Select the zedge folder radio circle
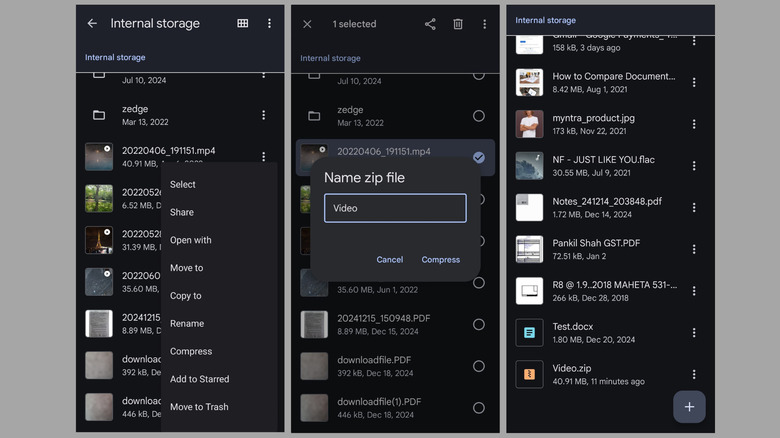The width and height of the screenshot is (780, 438). click(x=479, y=115)
